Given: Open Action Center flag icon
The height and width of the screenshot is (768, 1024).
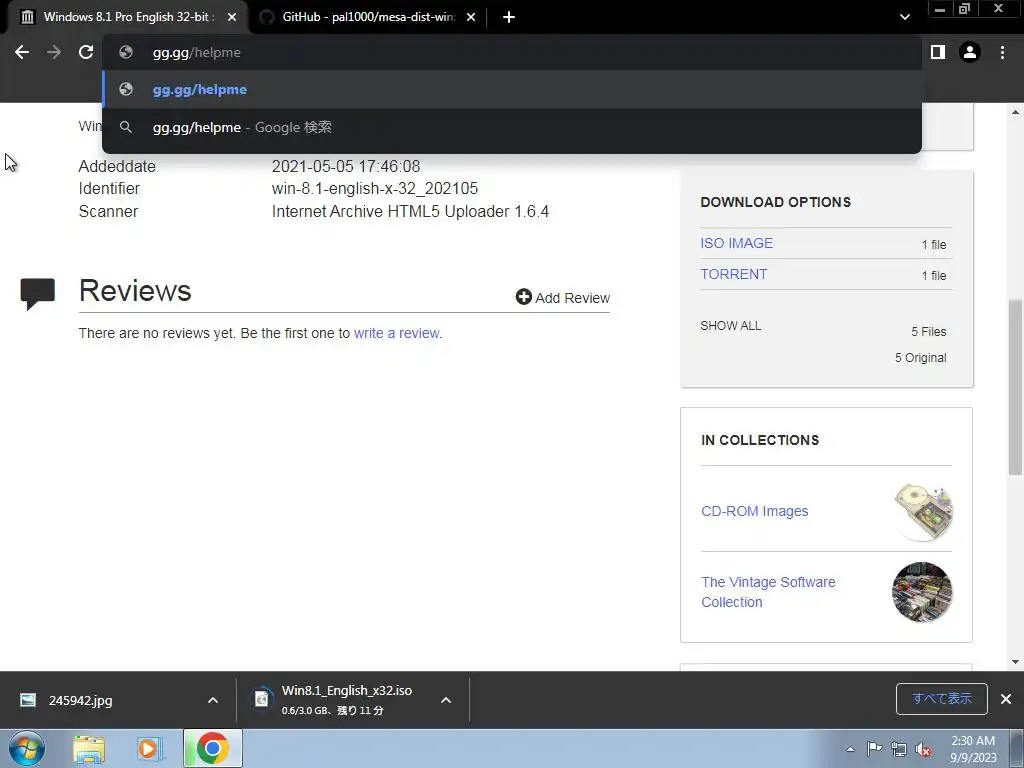Looking at the screenshot, I should (x=874, y=748).
